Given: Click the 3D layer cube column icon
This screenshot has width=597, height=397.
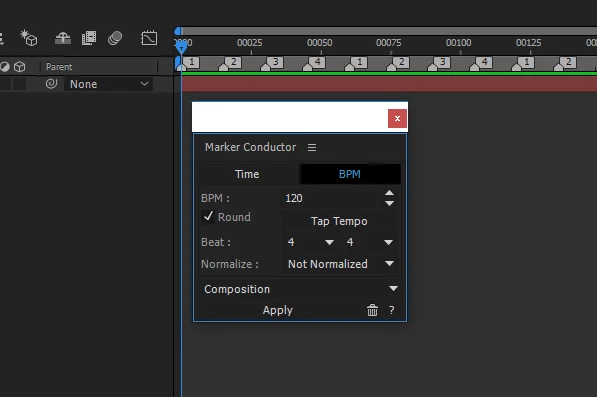Looking at the screenshot, I should click(20, 67).
